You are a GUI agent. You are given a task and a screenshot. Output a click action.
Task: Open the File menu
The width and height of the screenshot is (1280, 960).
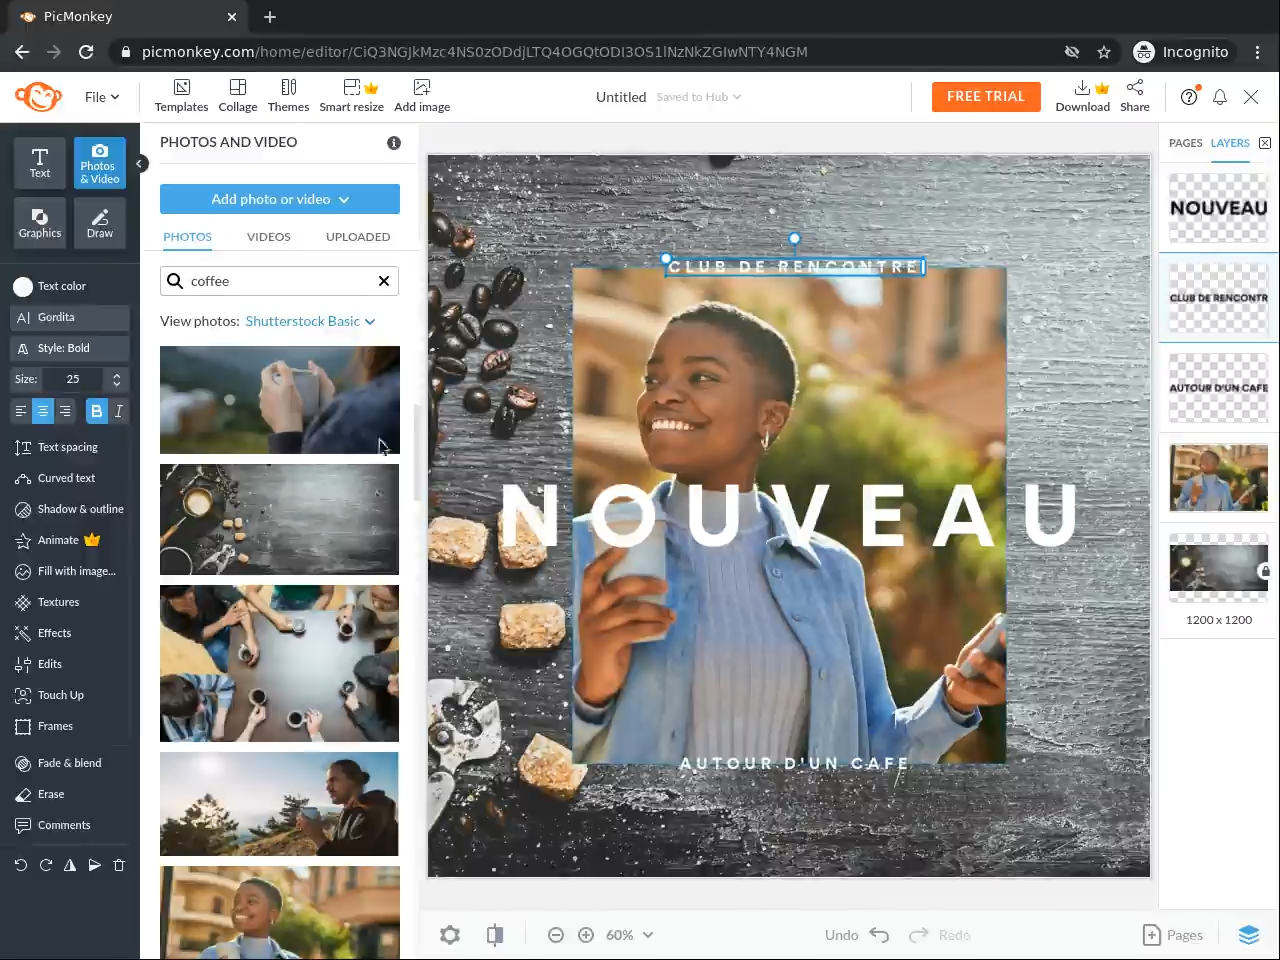click(x=102, y=97)
